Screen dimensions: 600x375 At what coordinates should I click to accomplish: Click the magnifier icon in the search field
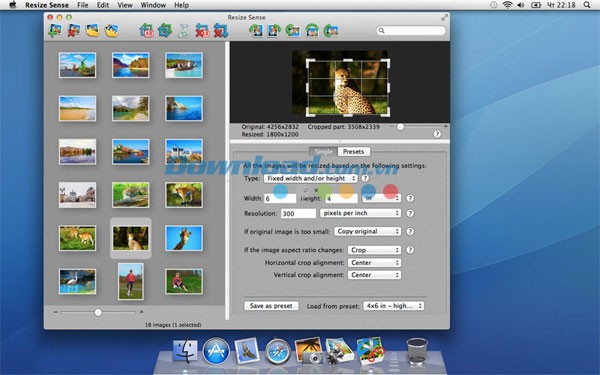tap(381, 30)
